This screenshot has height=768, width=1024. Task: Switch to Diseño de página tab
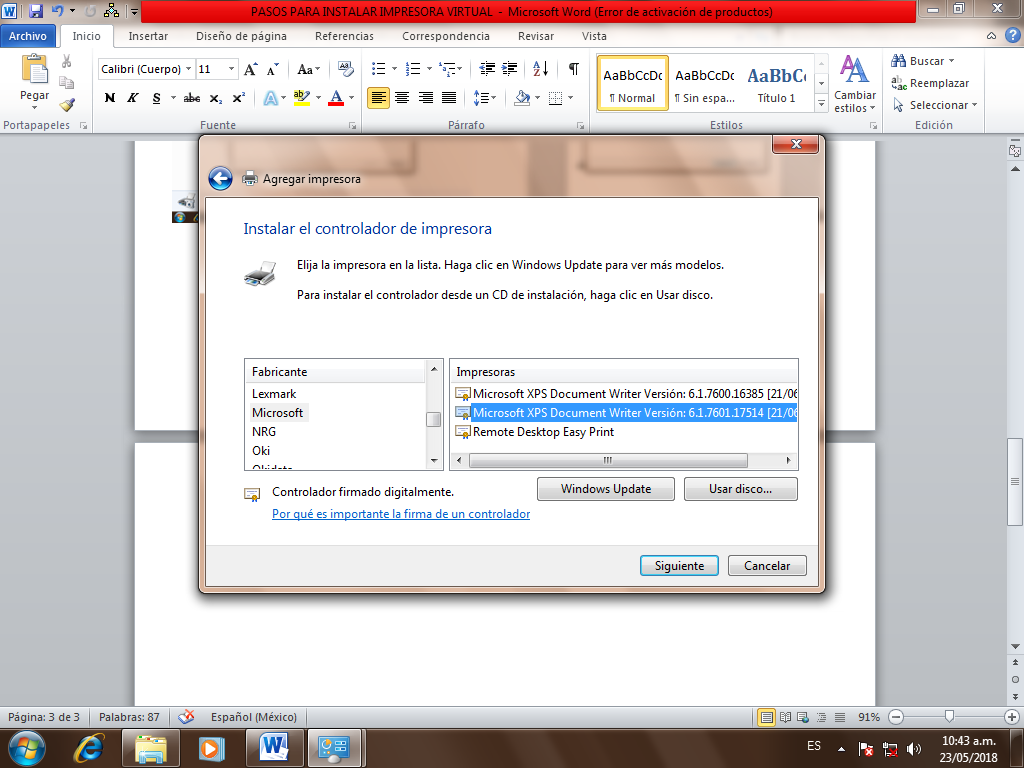241,36
